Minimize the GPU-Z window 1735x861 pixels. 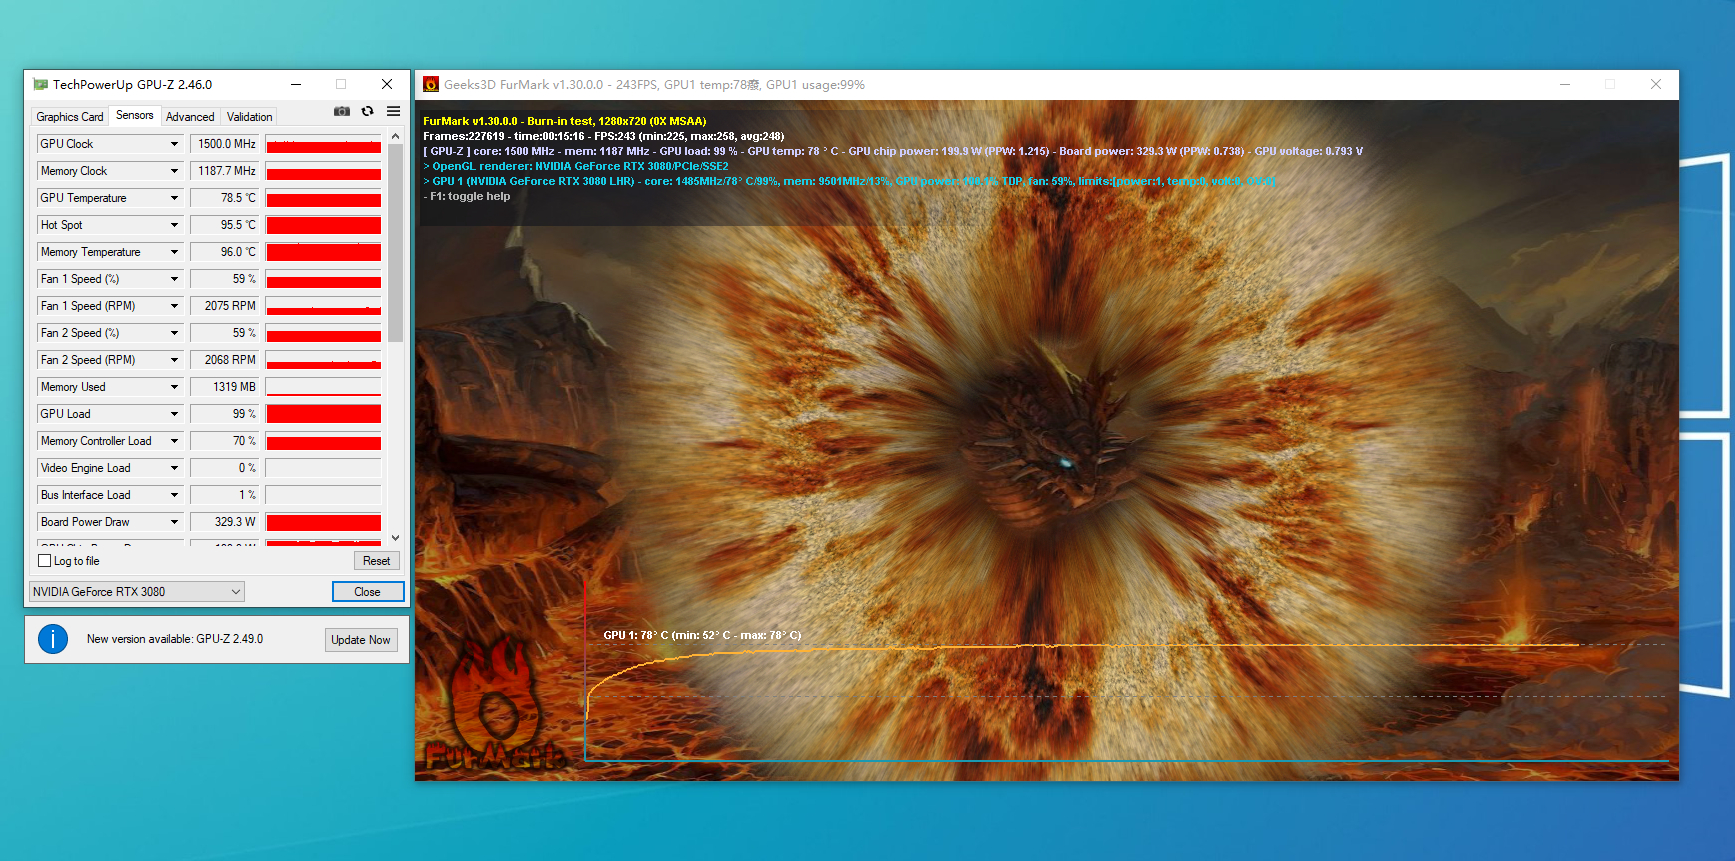[x=296, y=85]
